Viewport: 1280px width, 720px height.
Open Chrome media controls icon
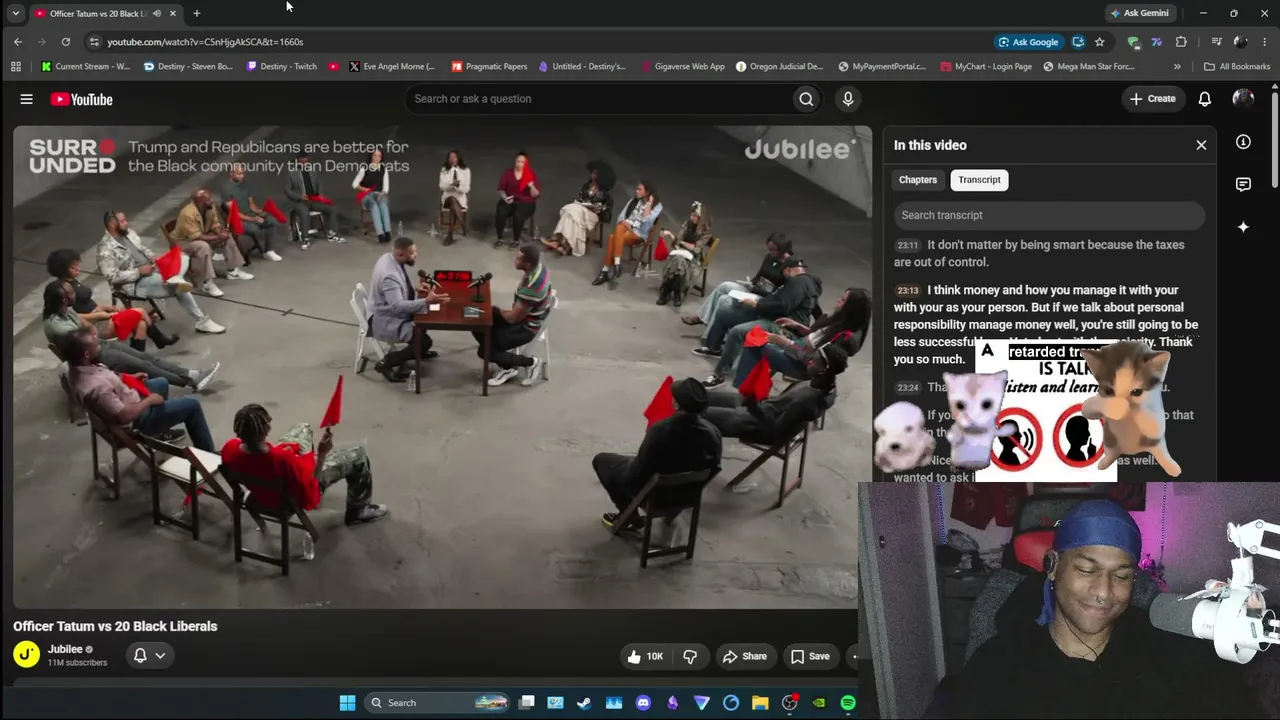pos(1216,42)
